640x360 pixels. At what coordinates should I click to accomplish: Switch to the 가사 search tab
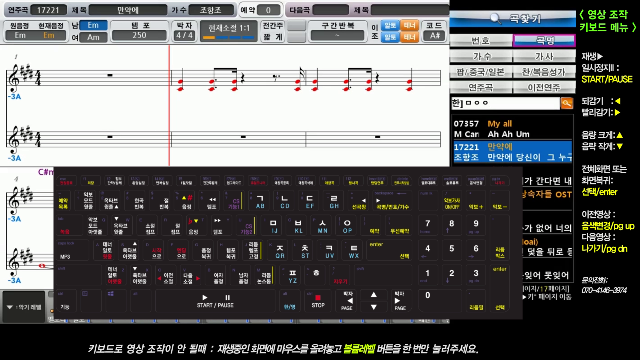point(544,56)
